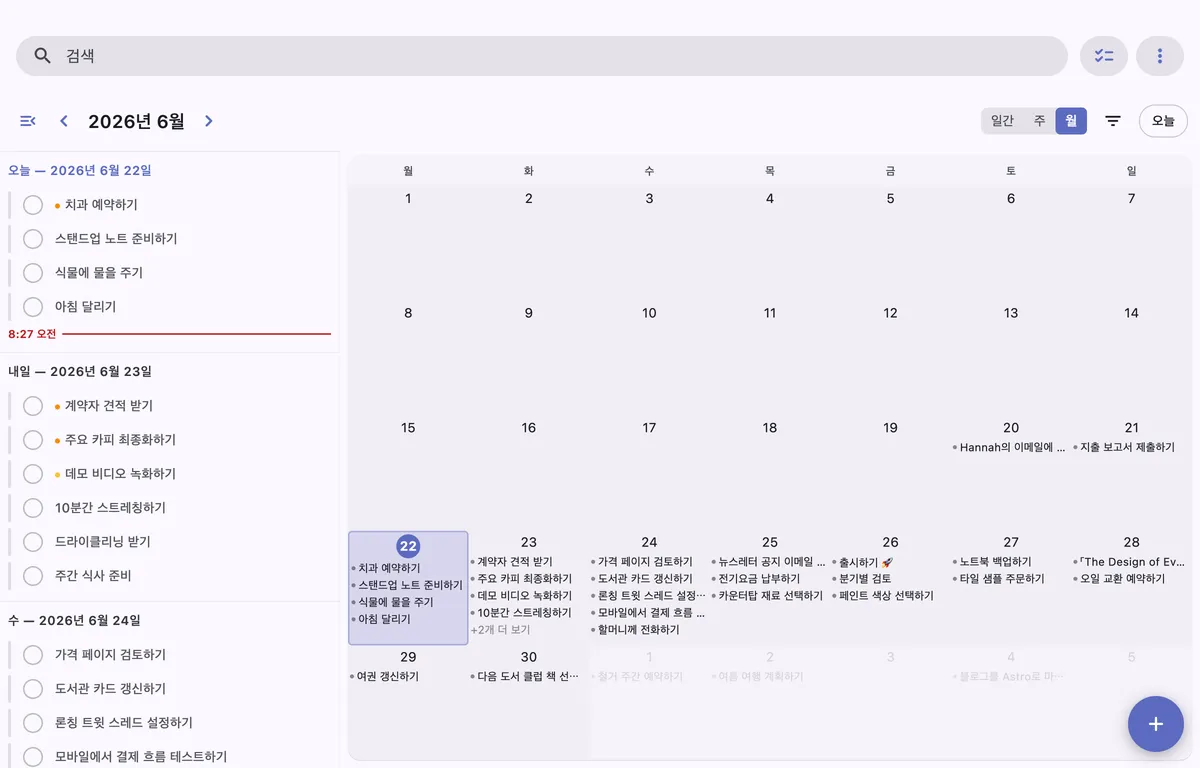
Task: Select the 오늘 — 2026년 6월 22일 header
Action: click(x=80, y=171)
